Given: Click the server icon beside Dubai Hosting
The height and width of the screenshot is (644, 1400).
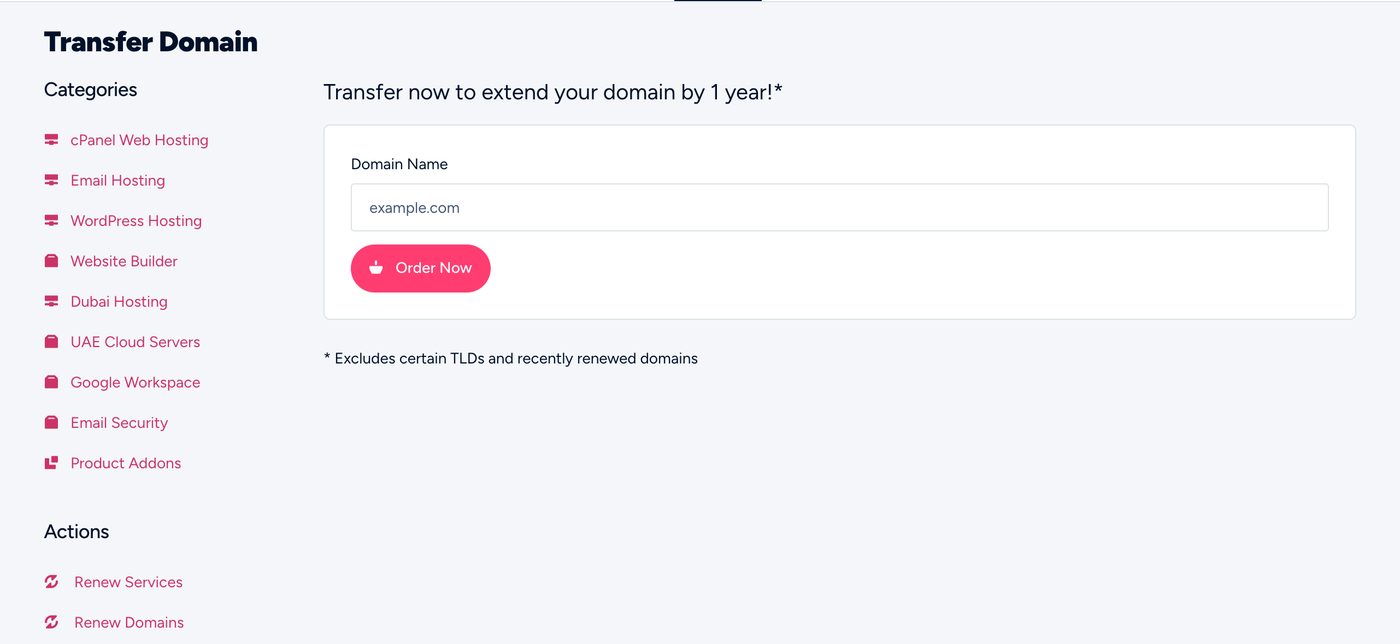Looking at the screenshot, I should coord(51,301).
